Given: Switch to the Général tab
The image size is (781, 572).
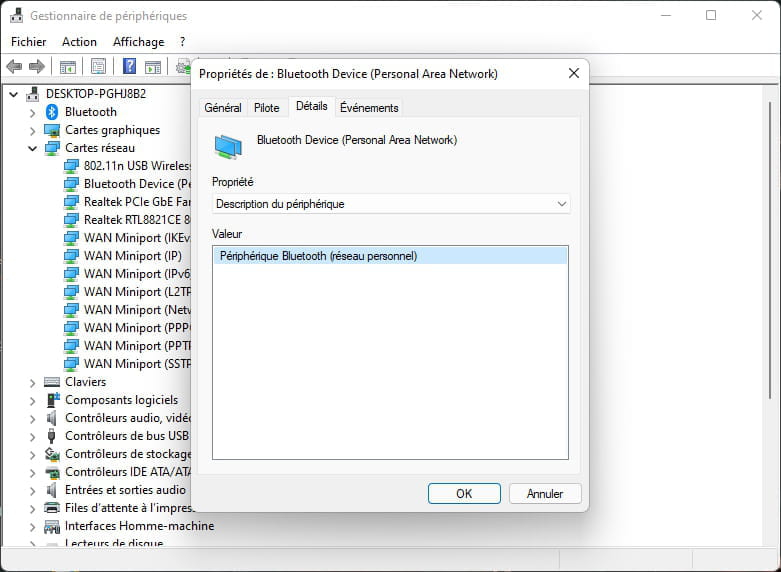Looking at the screenshot, I should [223, 108].
